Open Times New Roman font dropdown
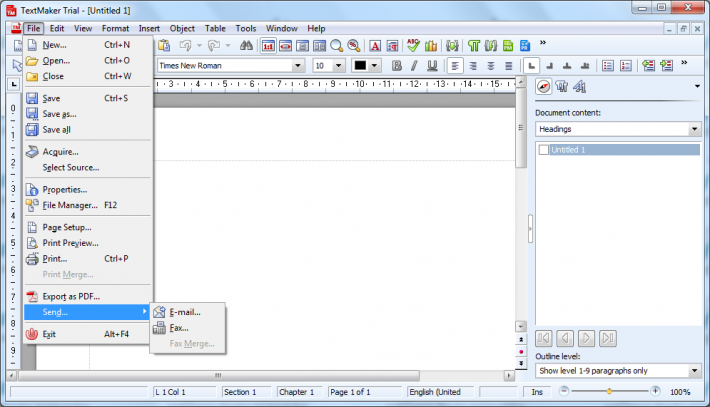The image size is (710, 407). tap(297, 66)
